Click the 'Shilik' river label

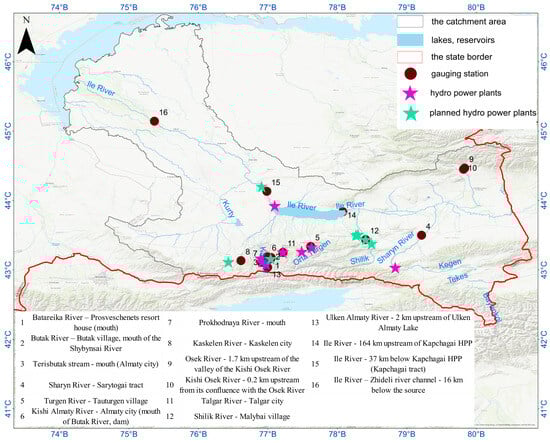pos(360,260)
